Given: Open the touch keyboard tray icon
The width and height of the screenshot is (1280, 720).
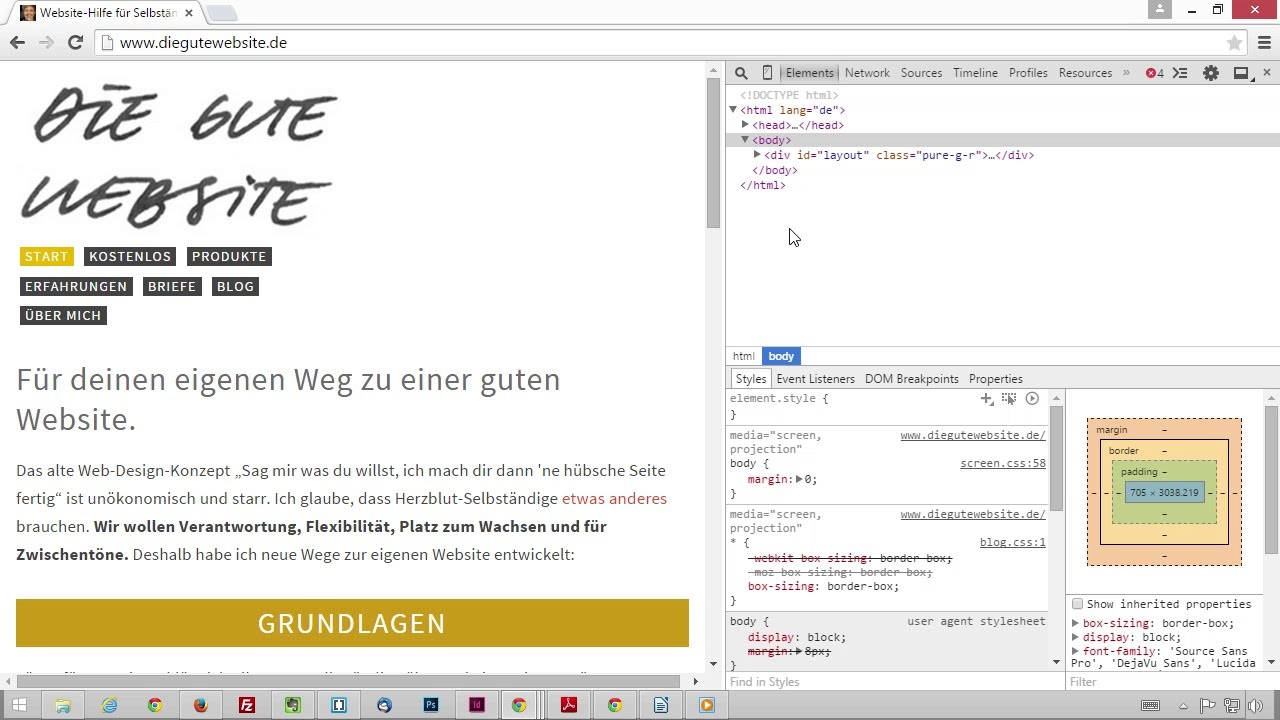Looking at the screenshot, I should [1151, 705].
